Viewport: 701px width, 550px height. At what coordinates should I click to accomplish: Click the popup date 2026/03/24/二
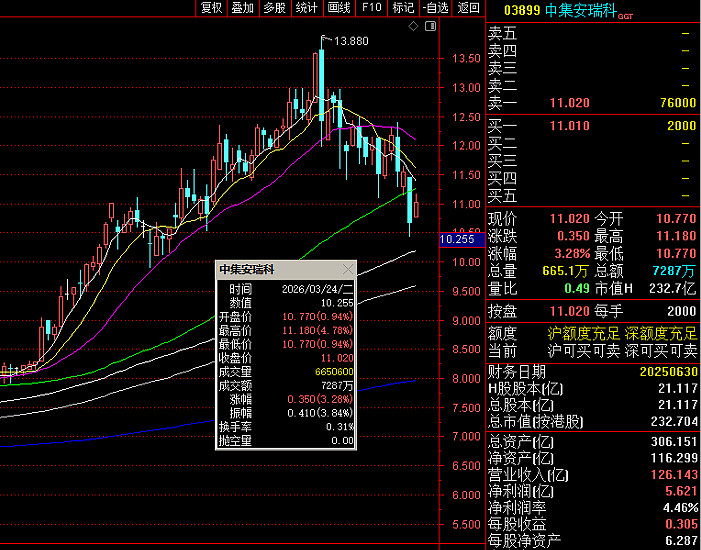tap(317, 289)
